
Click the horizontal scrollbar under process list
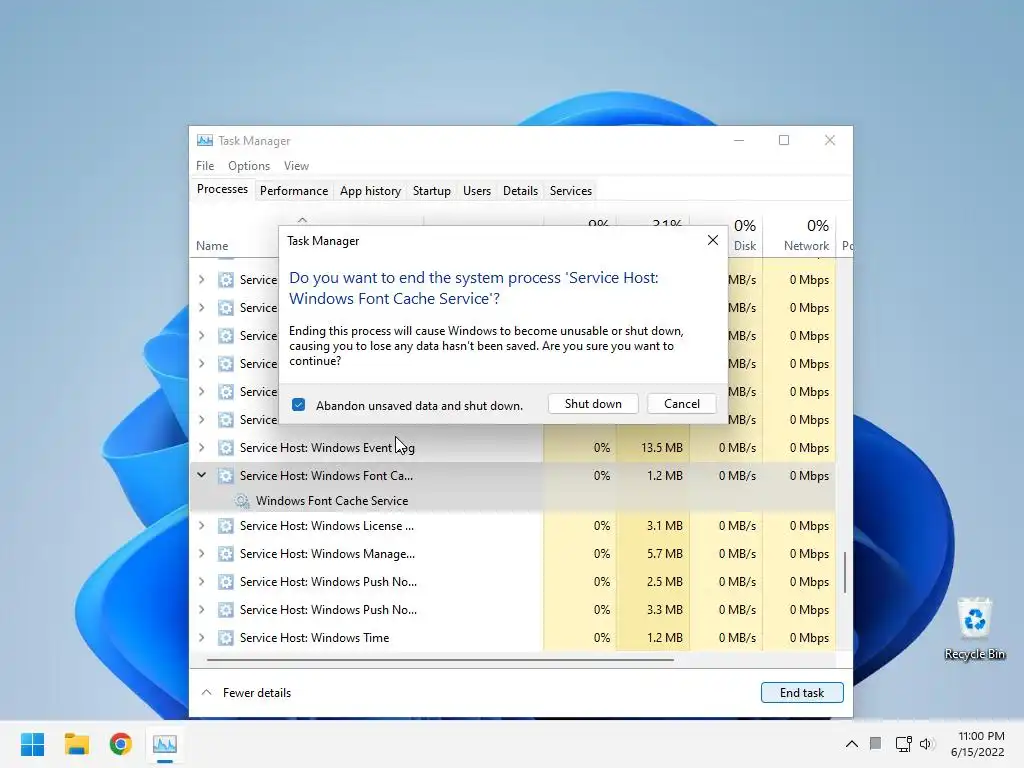440,660
